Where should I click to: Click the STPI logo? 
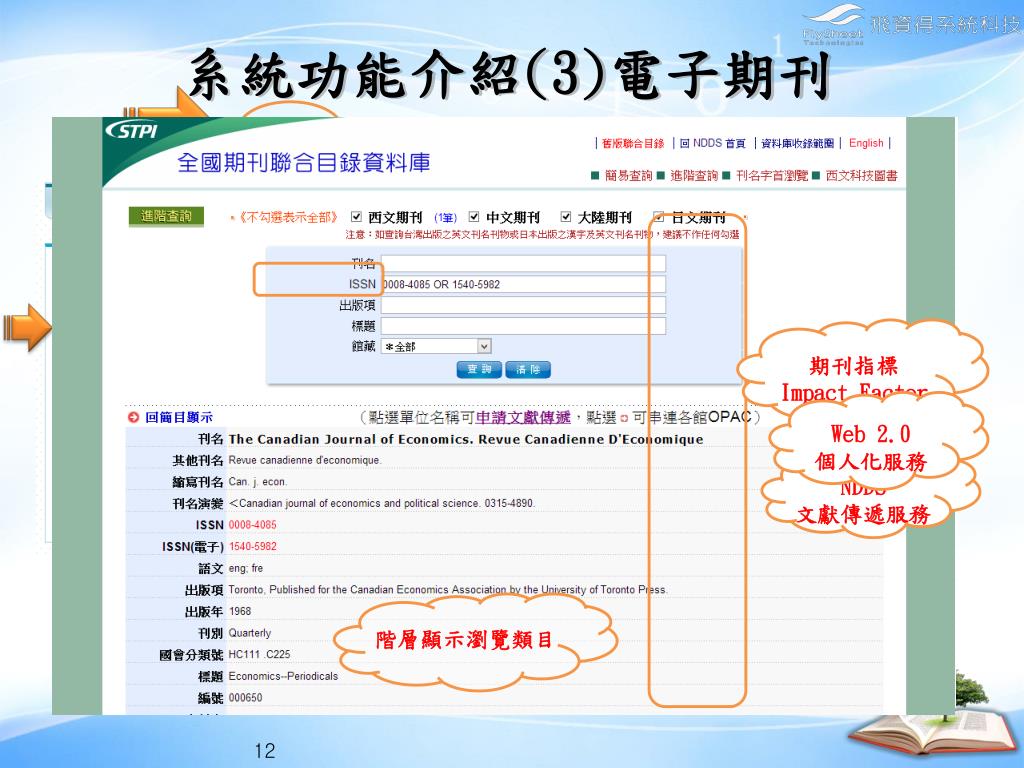(x=132, y=131)
